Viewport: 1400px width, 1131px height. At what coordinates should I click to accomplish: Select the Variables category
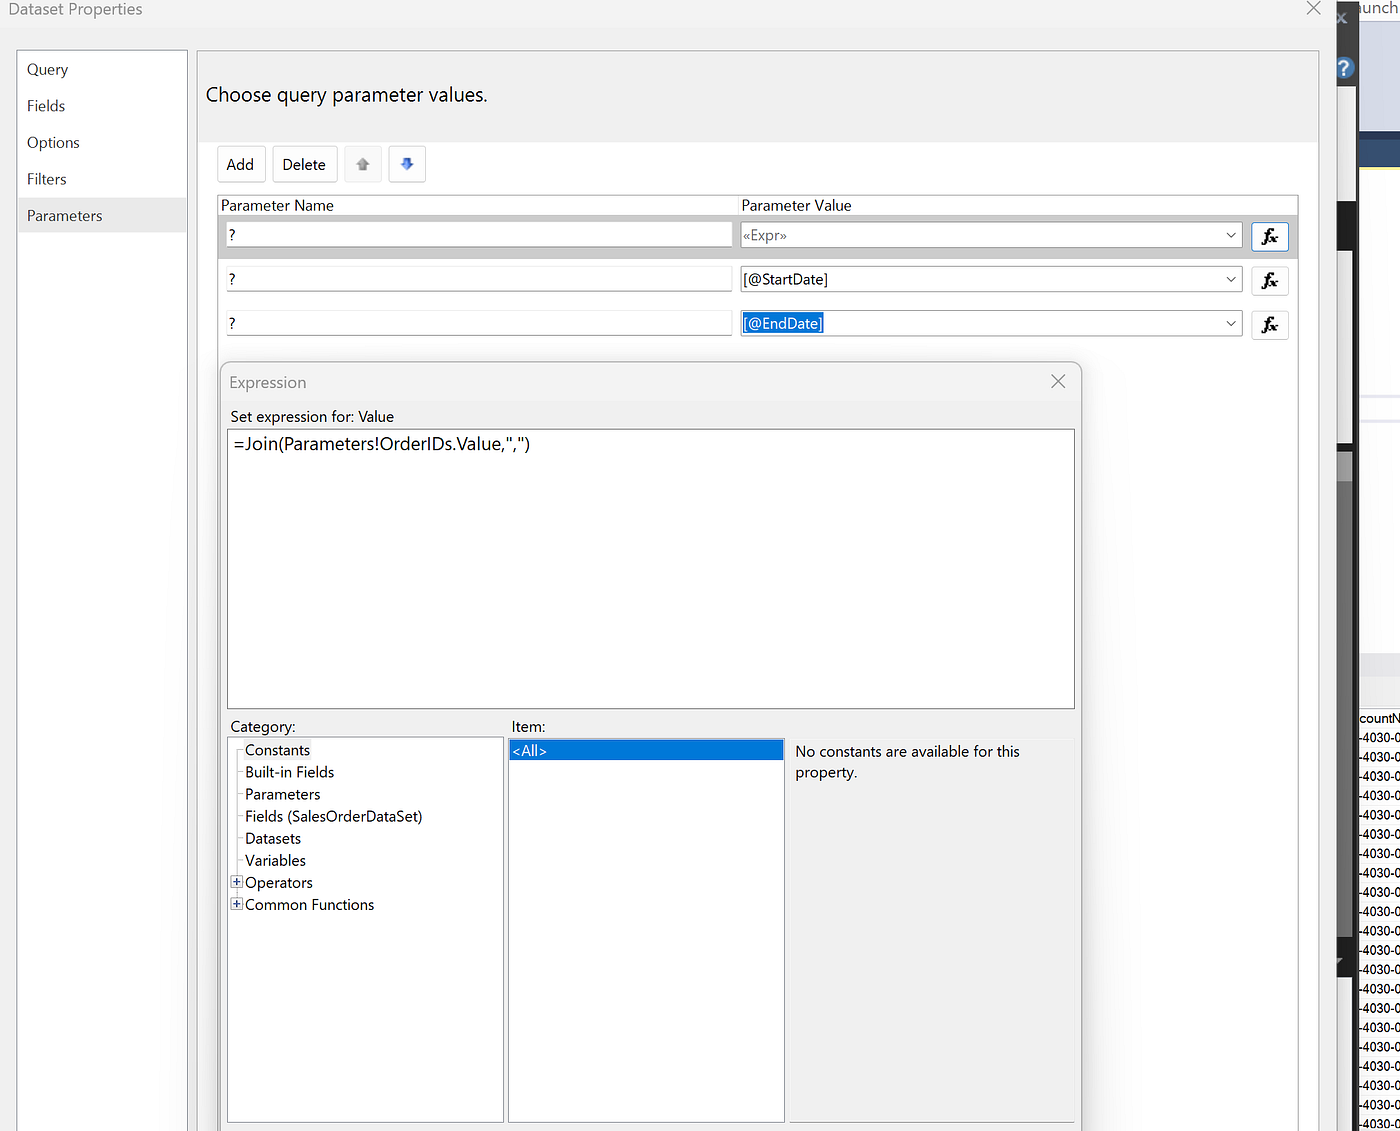(x=276, y=860)
